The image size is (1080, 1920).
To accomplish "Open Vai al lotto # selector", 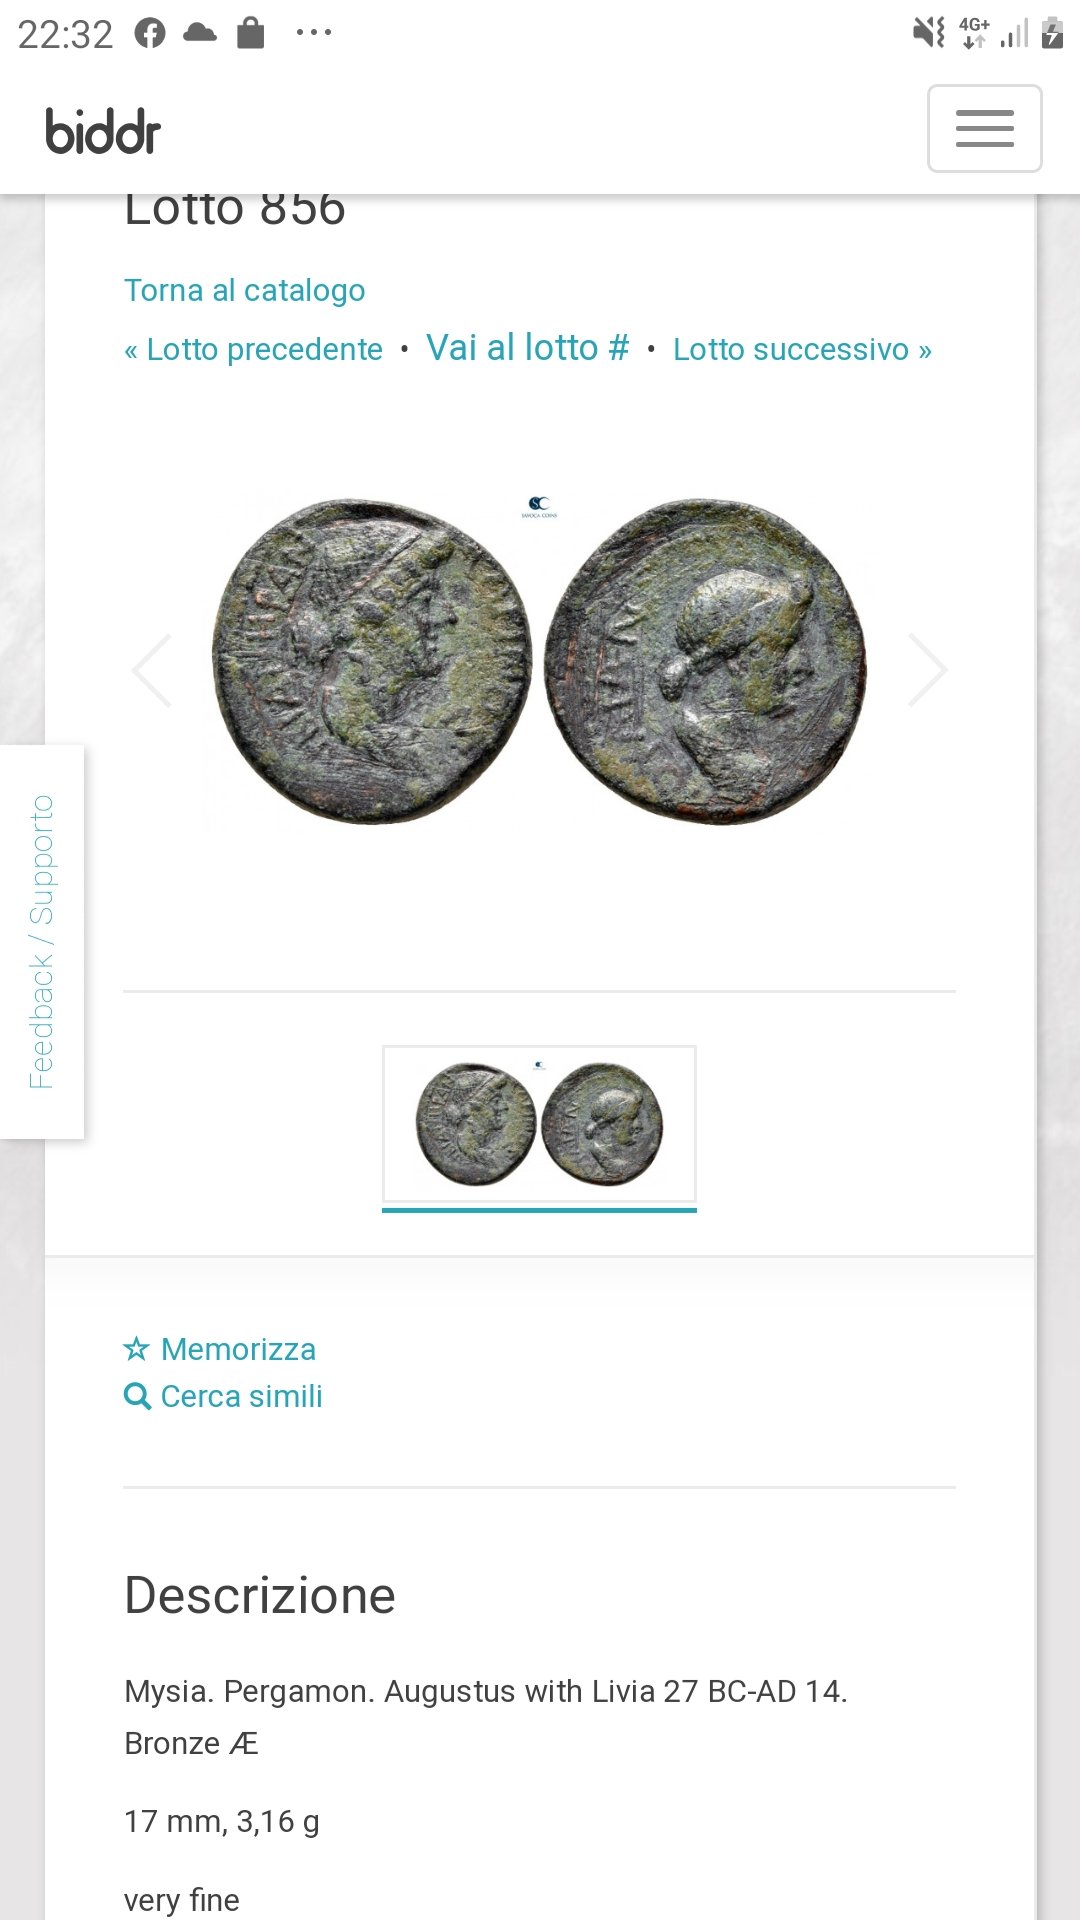I will tap(528, 348).
